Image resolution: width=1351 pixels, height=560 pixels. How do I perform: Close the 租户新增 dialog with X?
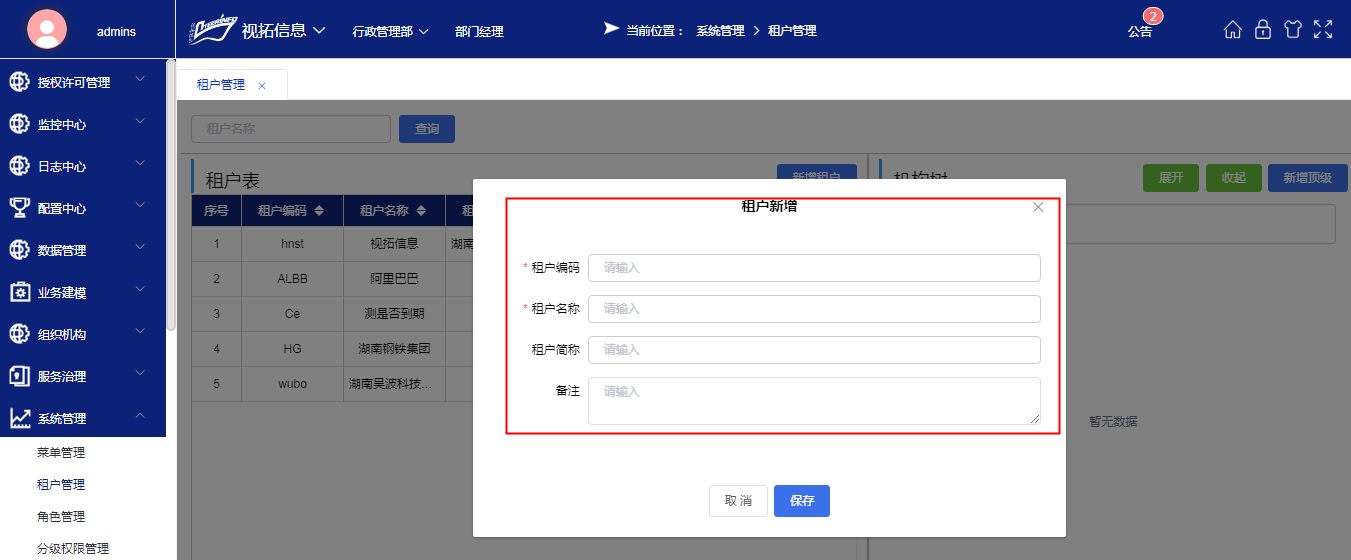click(x=1038, y=207)
